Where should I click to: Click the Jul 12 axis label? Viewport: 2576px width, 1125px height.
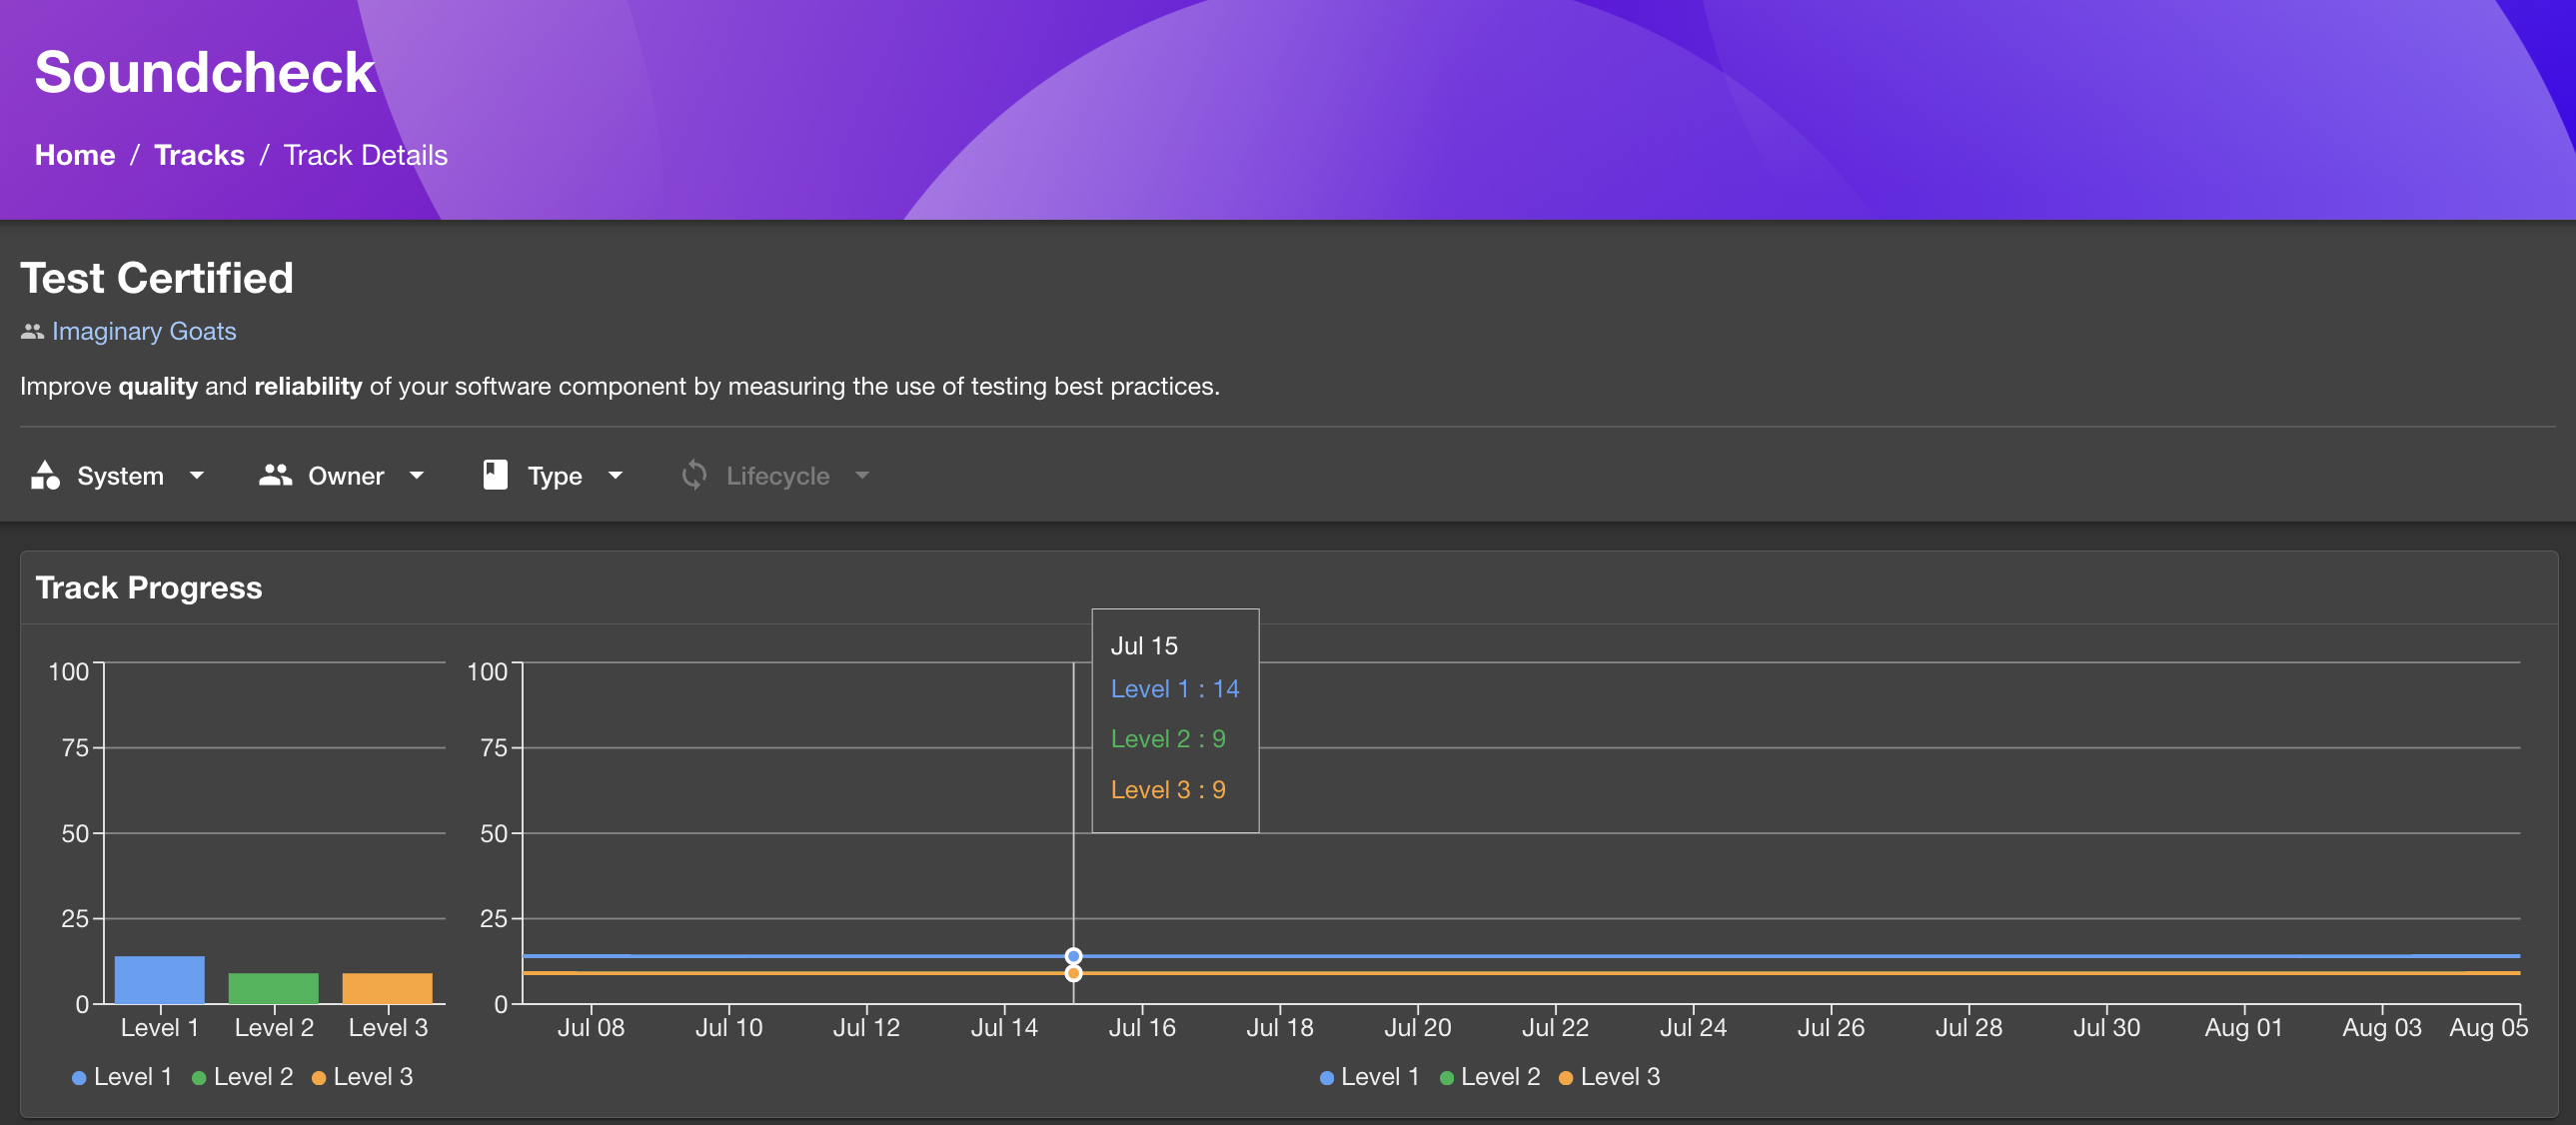867,1028
